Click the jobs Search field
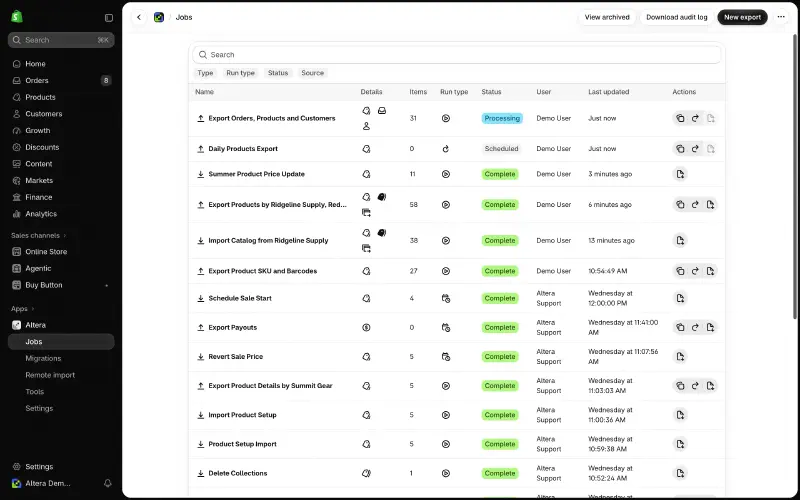The image size is (800, 500). (x=457, y=55)
